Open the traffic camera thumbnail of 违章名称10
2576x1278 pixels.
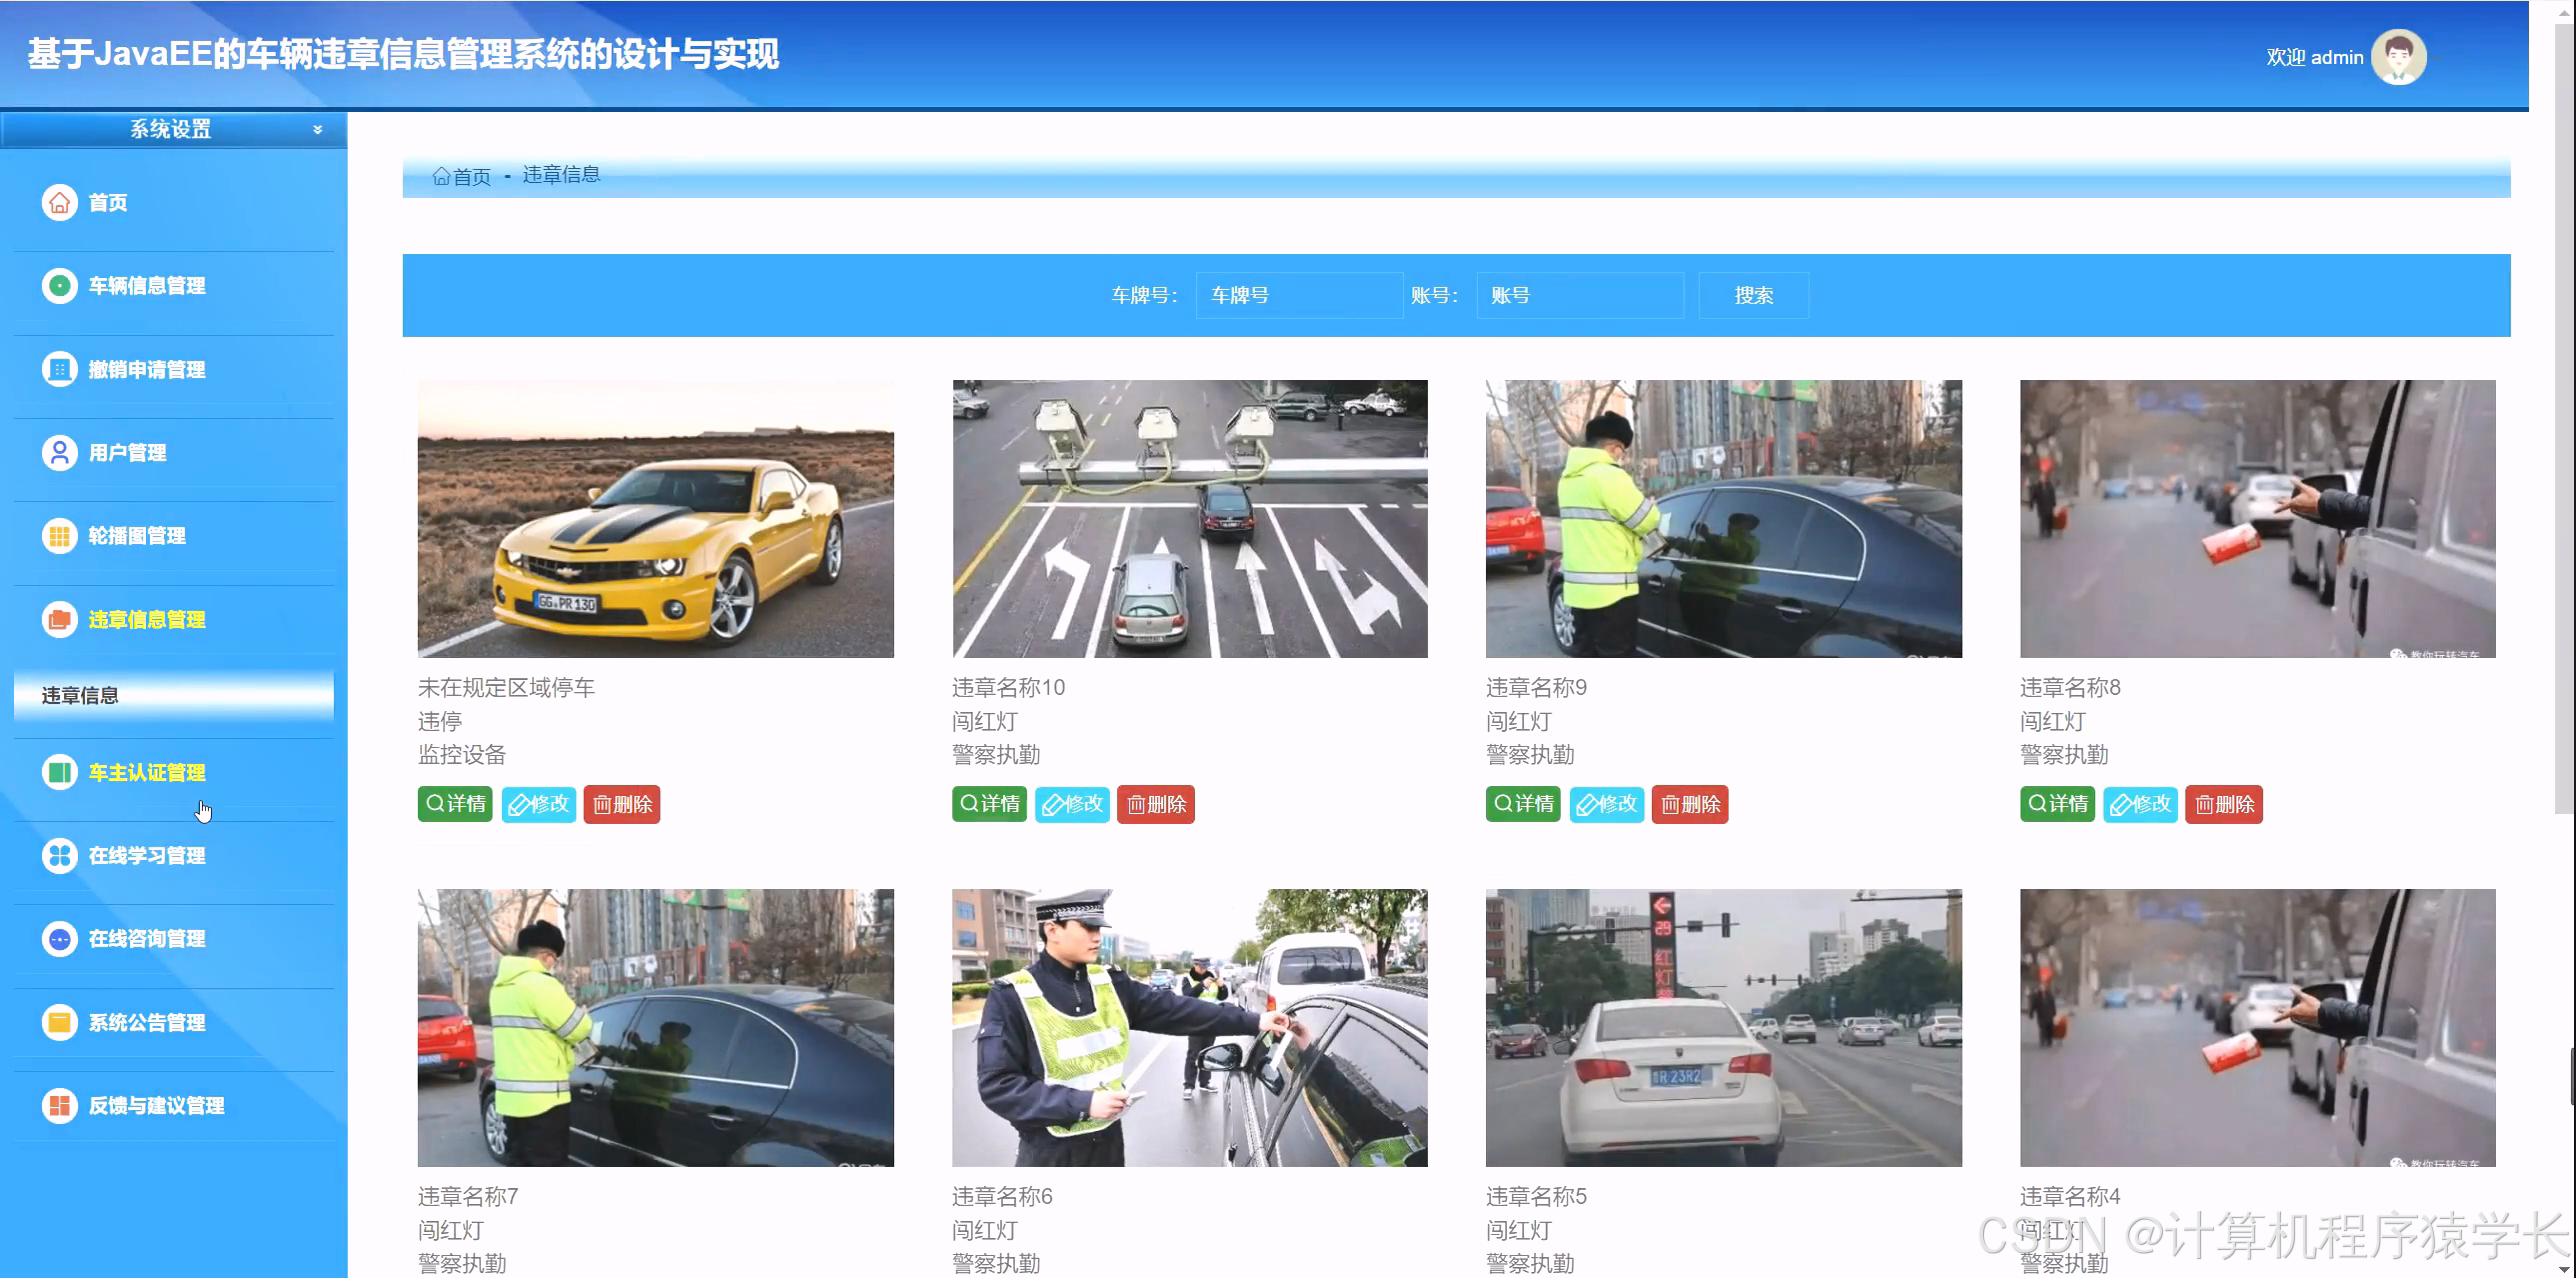(x=1190, y=518)
